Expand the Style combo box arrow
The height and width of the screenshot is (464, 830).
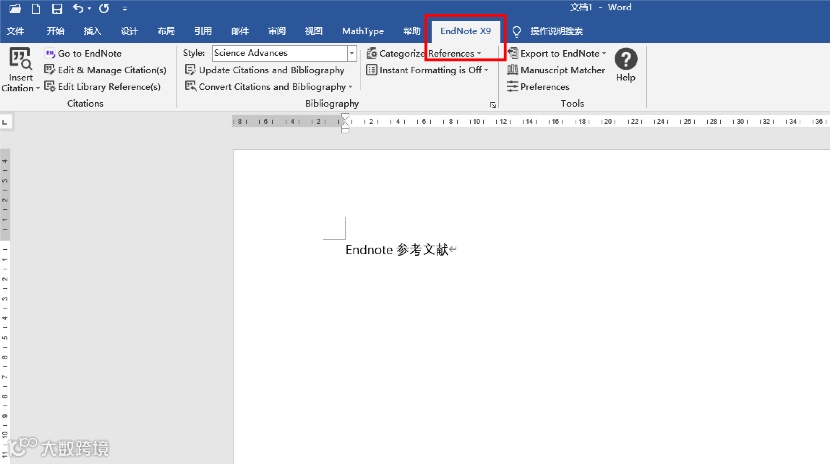pos(351,53)
